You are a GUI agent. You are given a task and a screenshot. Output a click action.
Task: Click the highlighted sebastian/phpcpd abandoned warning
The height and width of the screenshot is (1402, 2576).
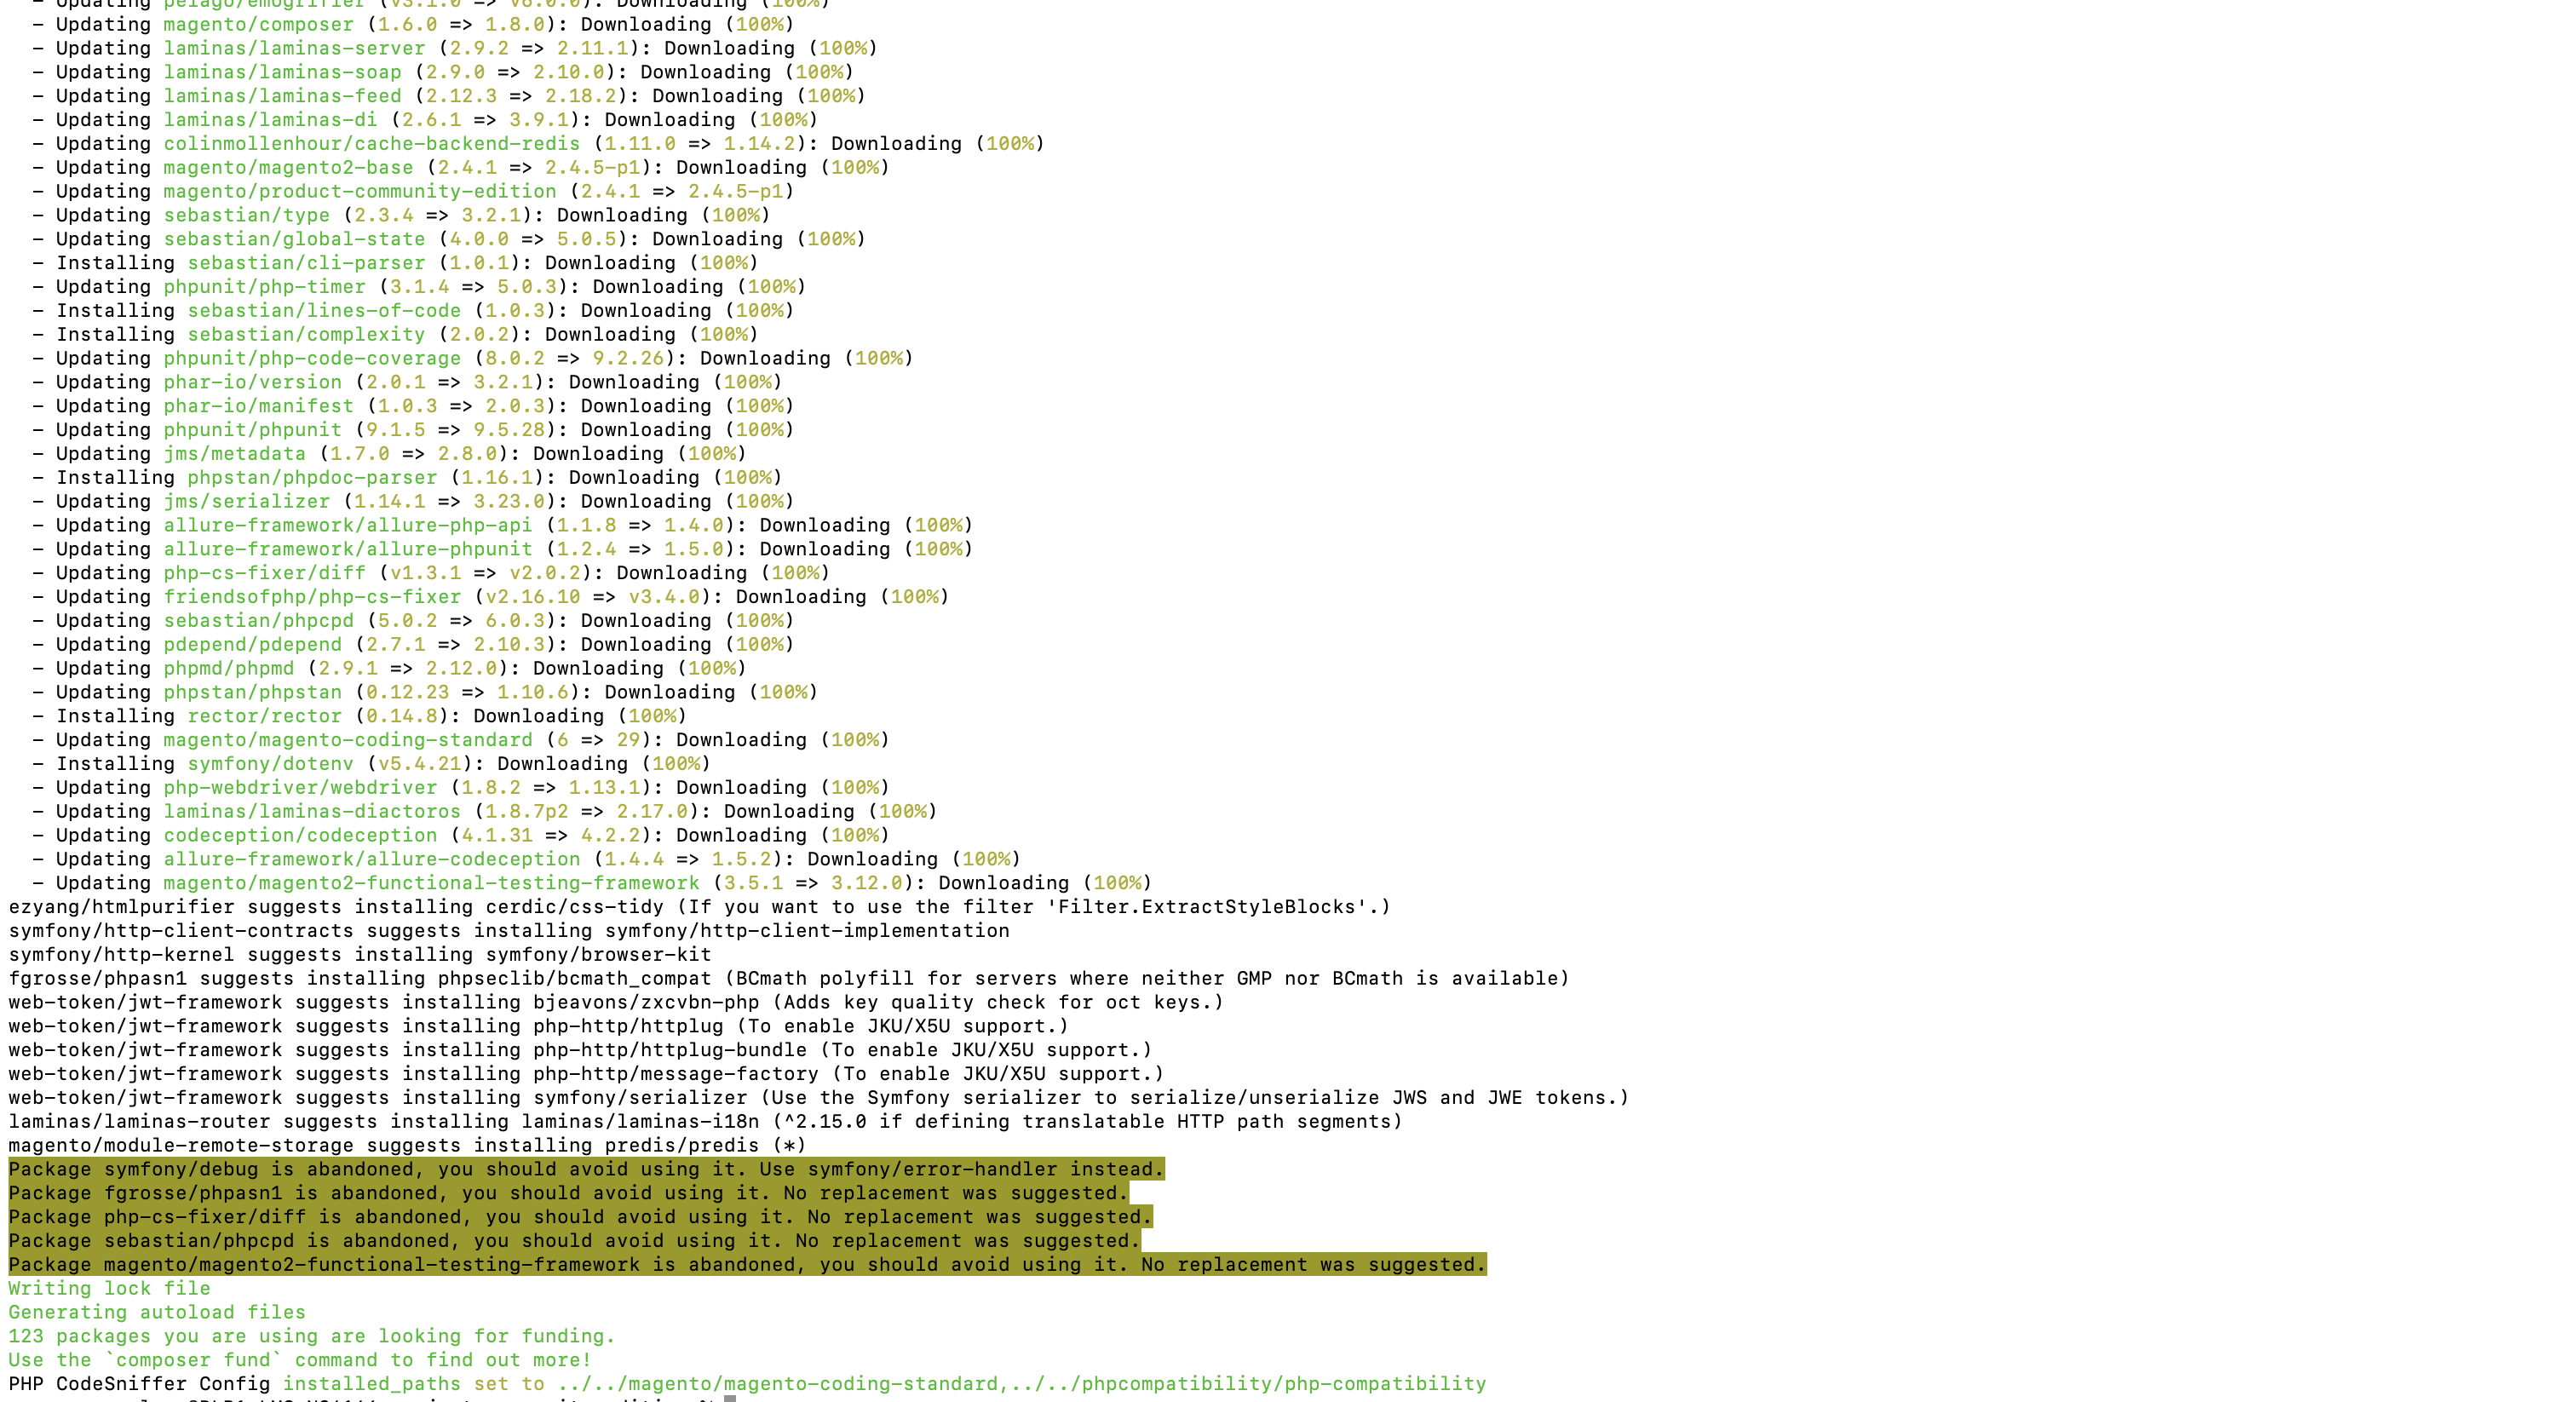(x=574, y=1241)
